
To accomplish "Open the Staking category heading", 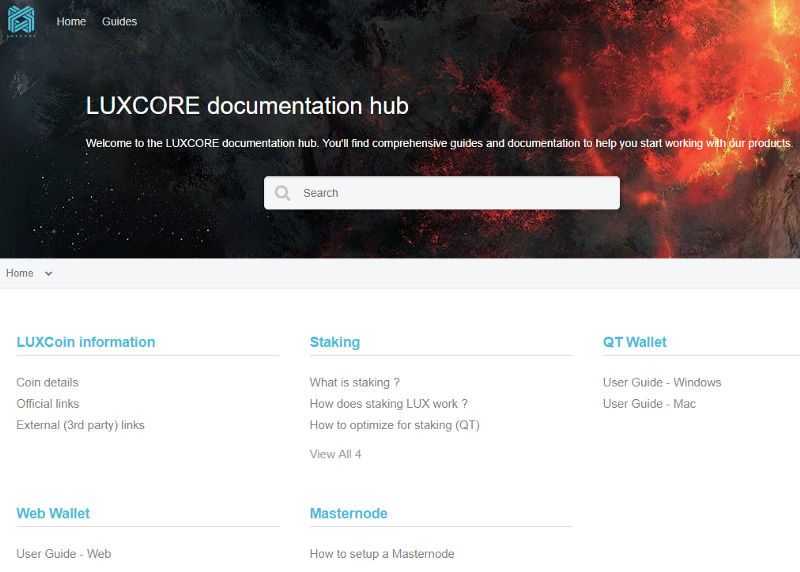I will point(335,342).
